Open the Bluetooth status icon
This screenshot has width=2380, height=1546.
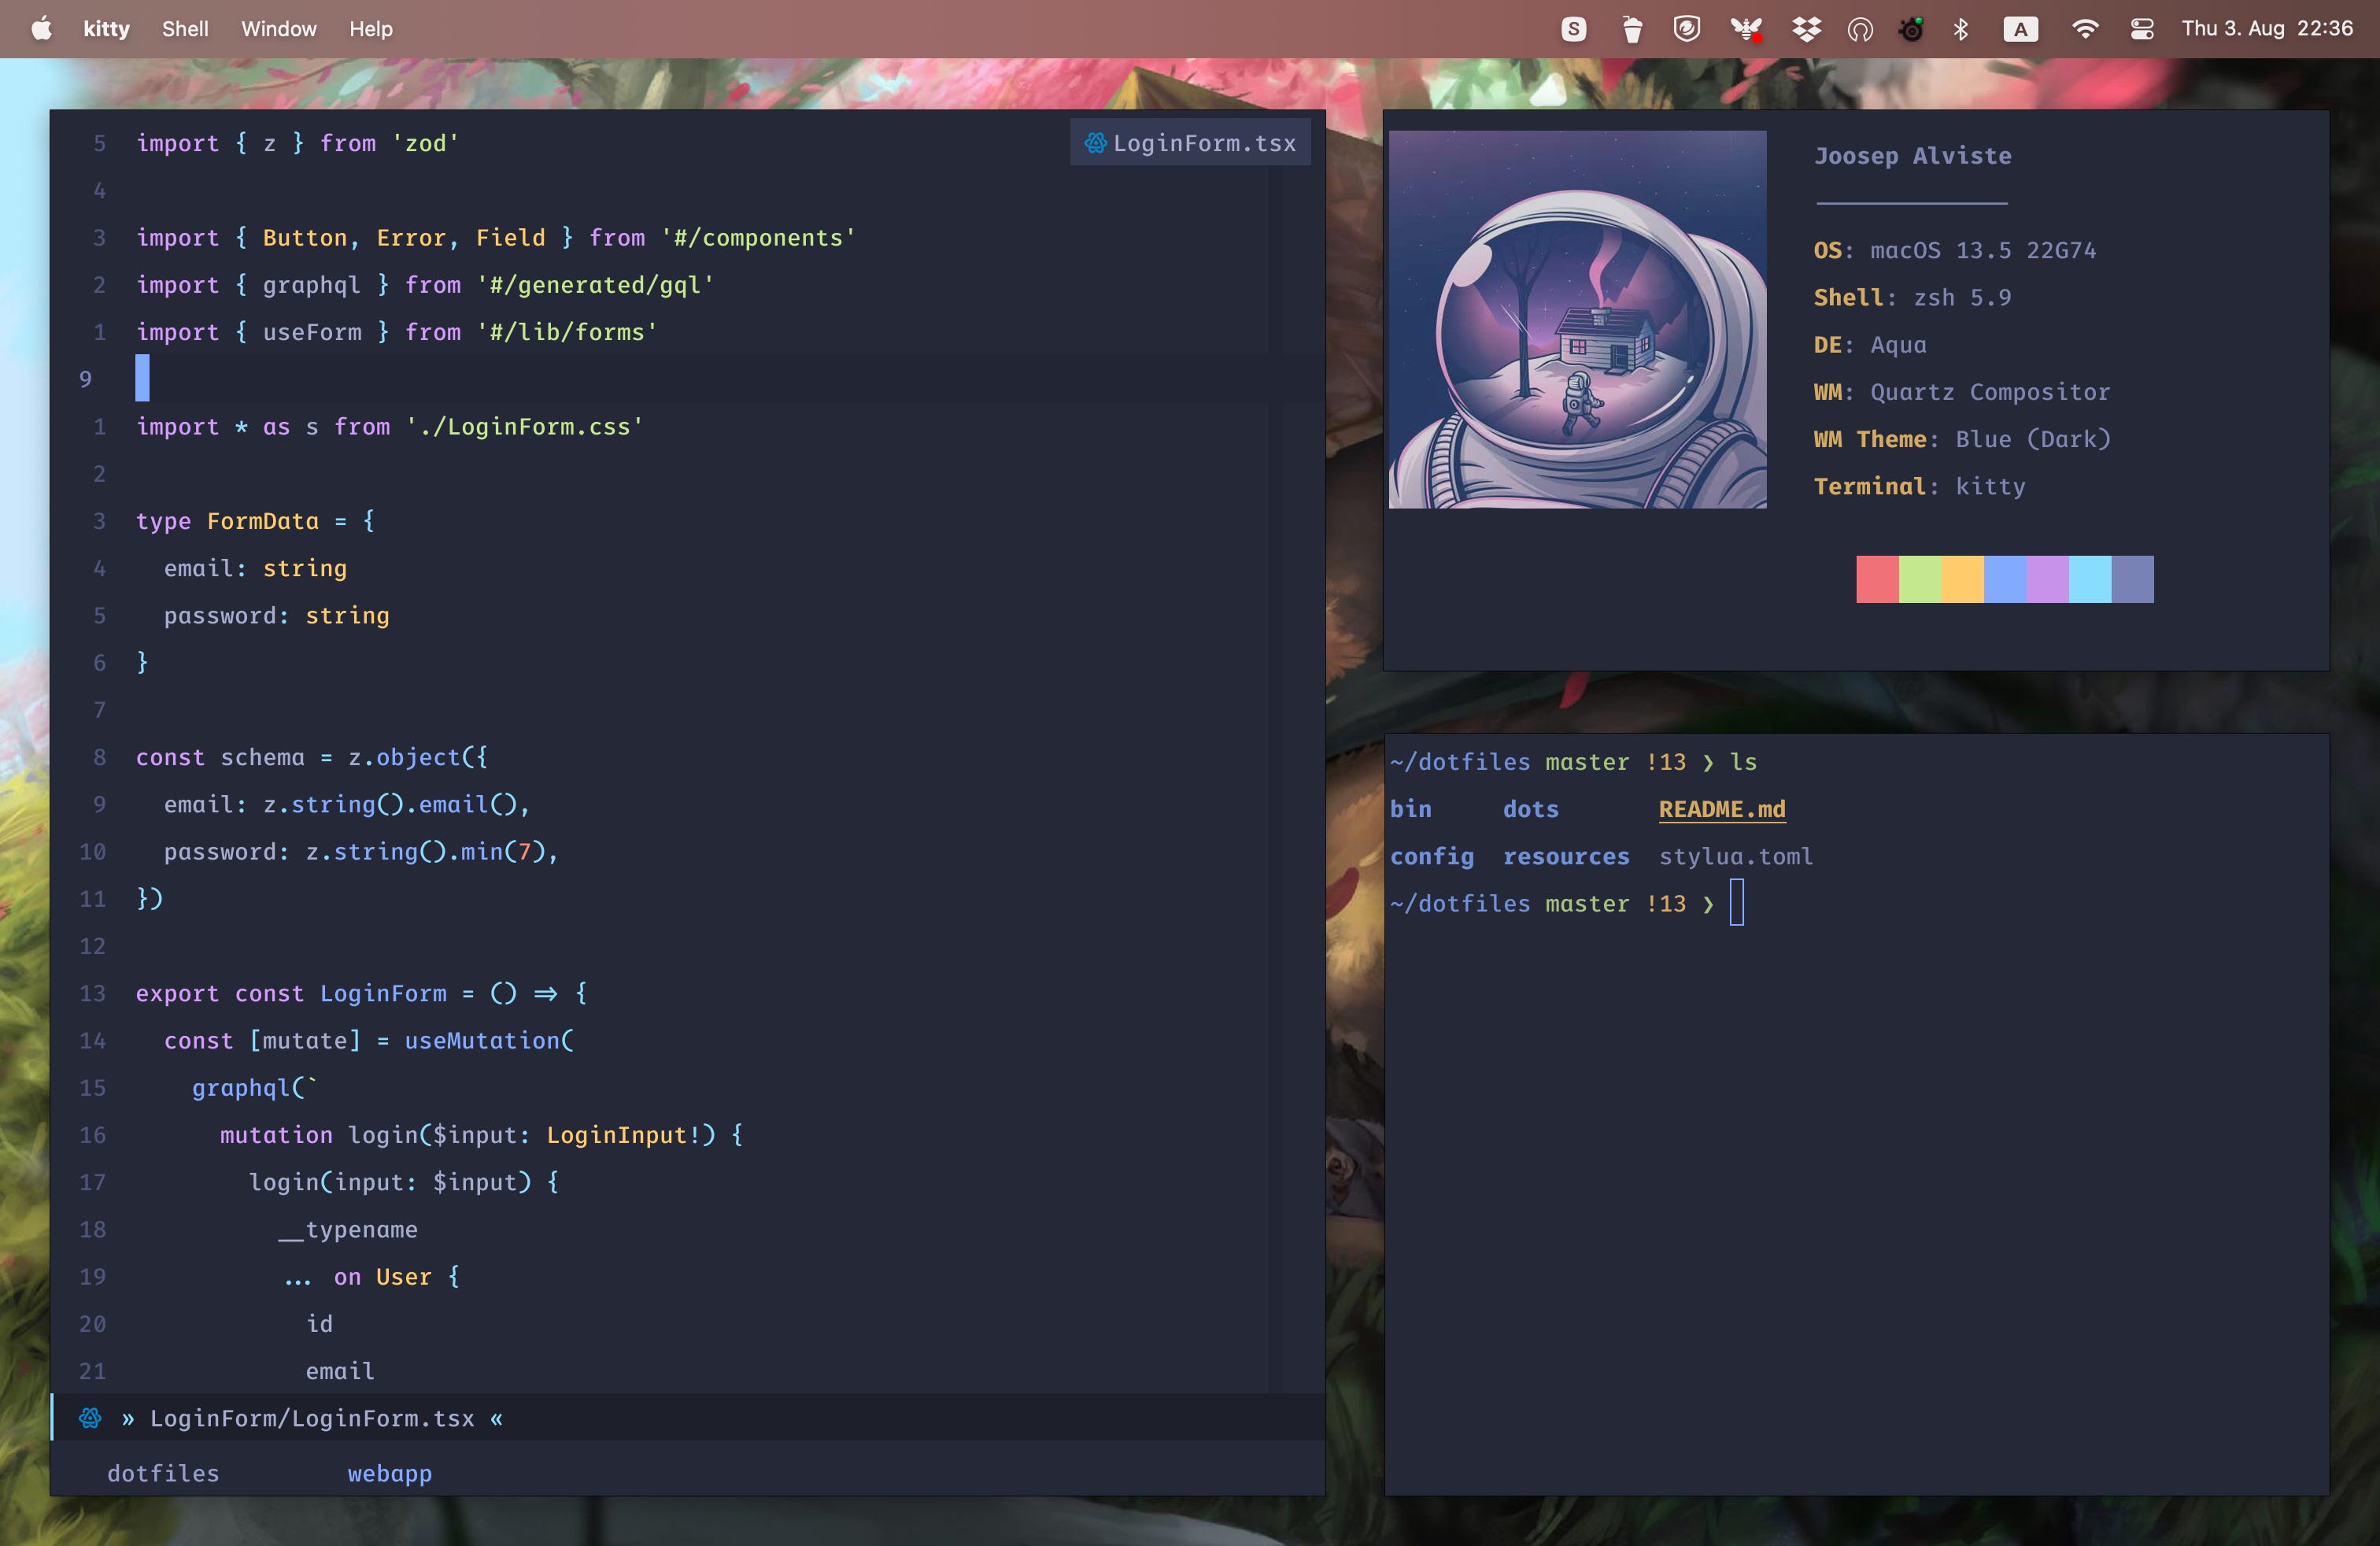click(1960, 29)
